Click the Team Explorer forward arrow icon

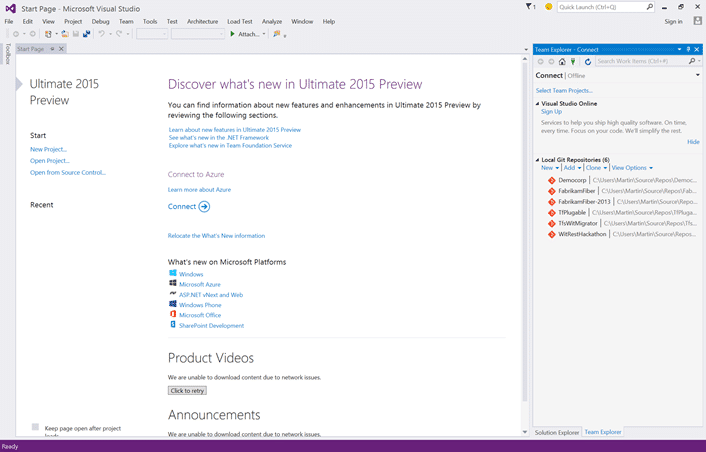click(551, 62)
